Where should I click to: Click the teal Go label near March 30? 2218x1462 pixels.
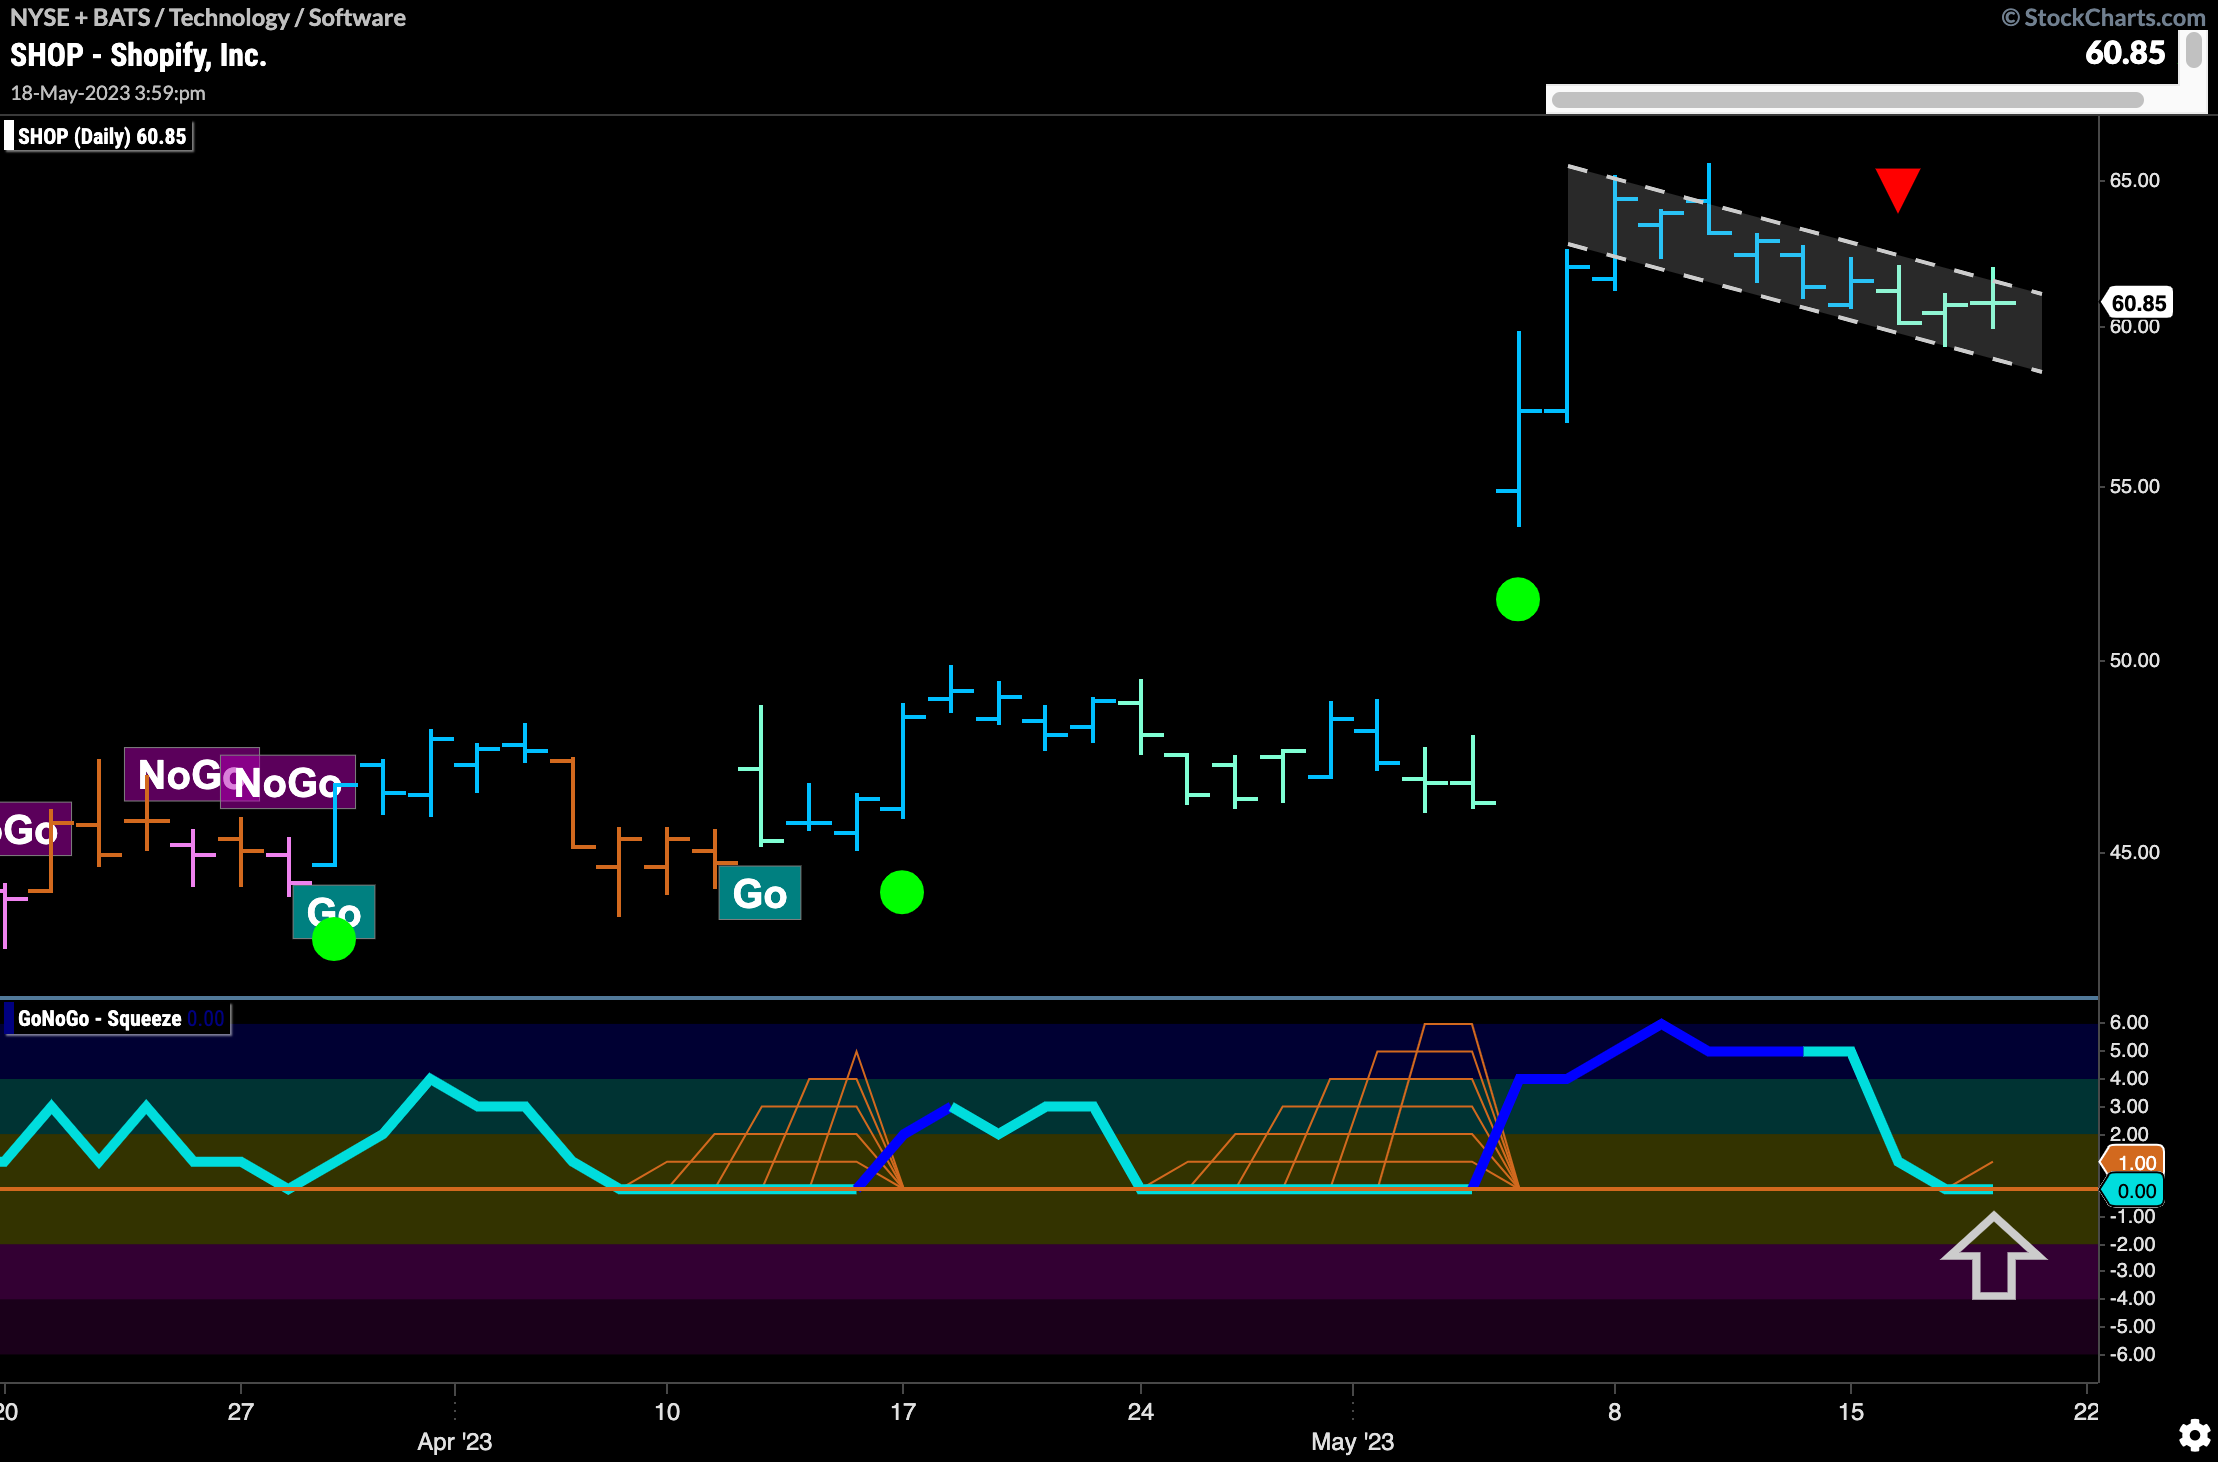coord(334,911)
